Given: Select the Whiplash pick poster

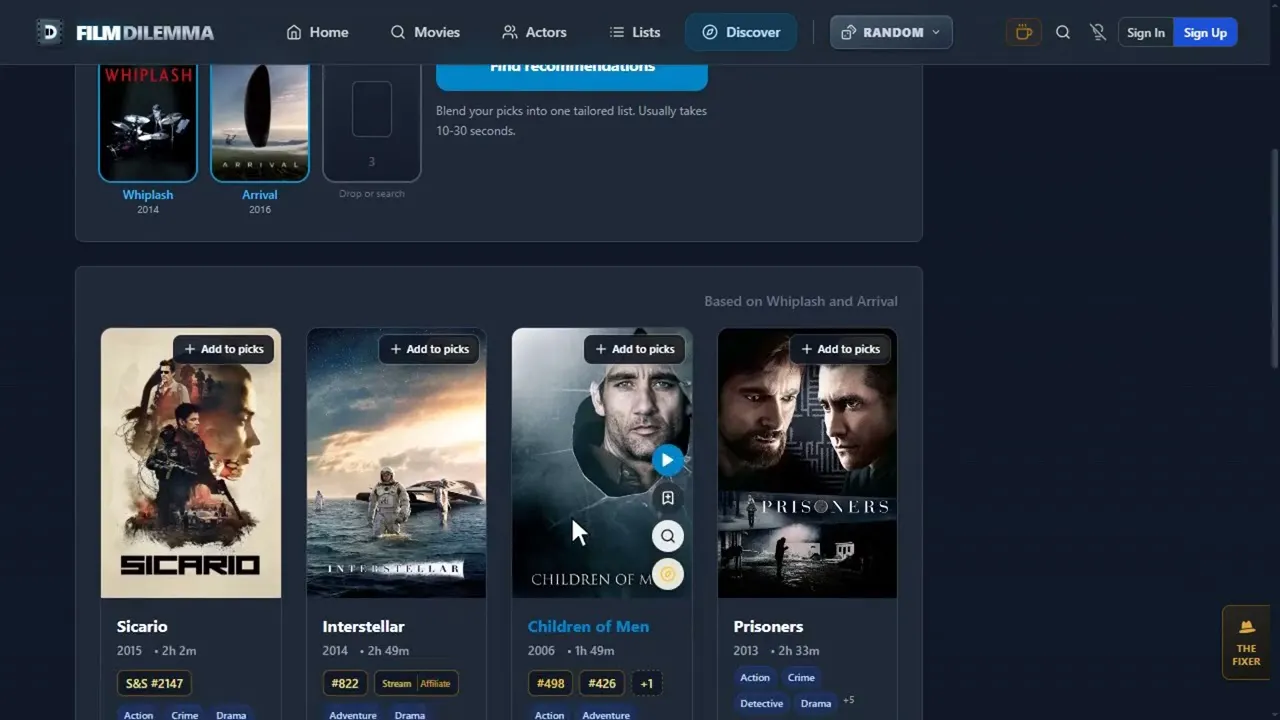Looking at the screenshot, I should click(x=148, y=122).
